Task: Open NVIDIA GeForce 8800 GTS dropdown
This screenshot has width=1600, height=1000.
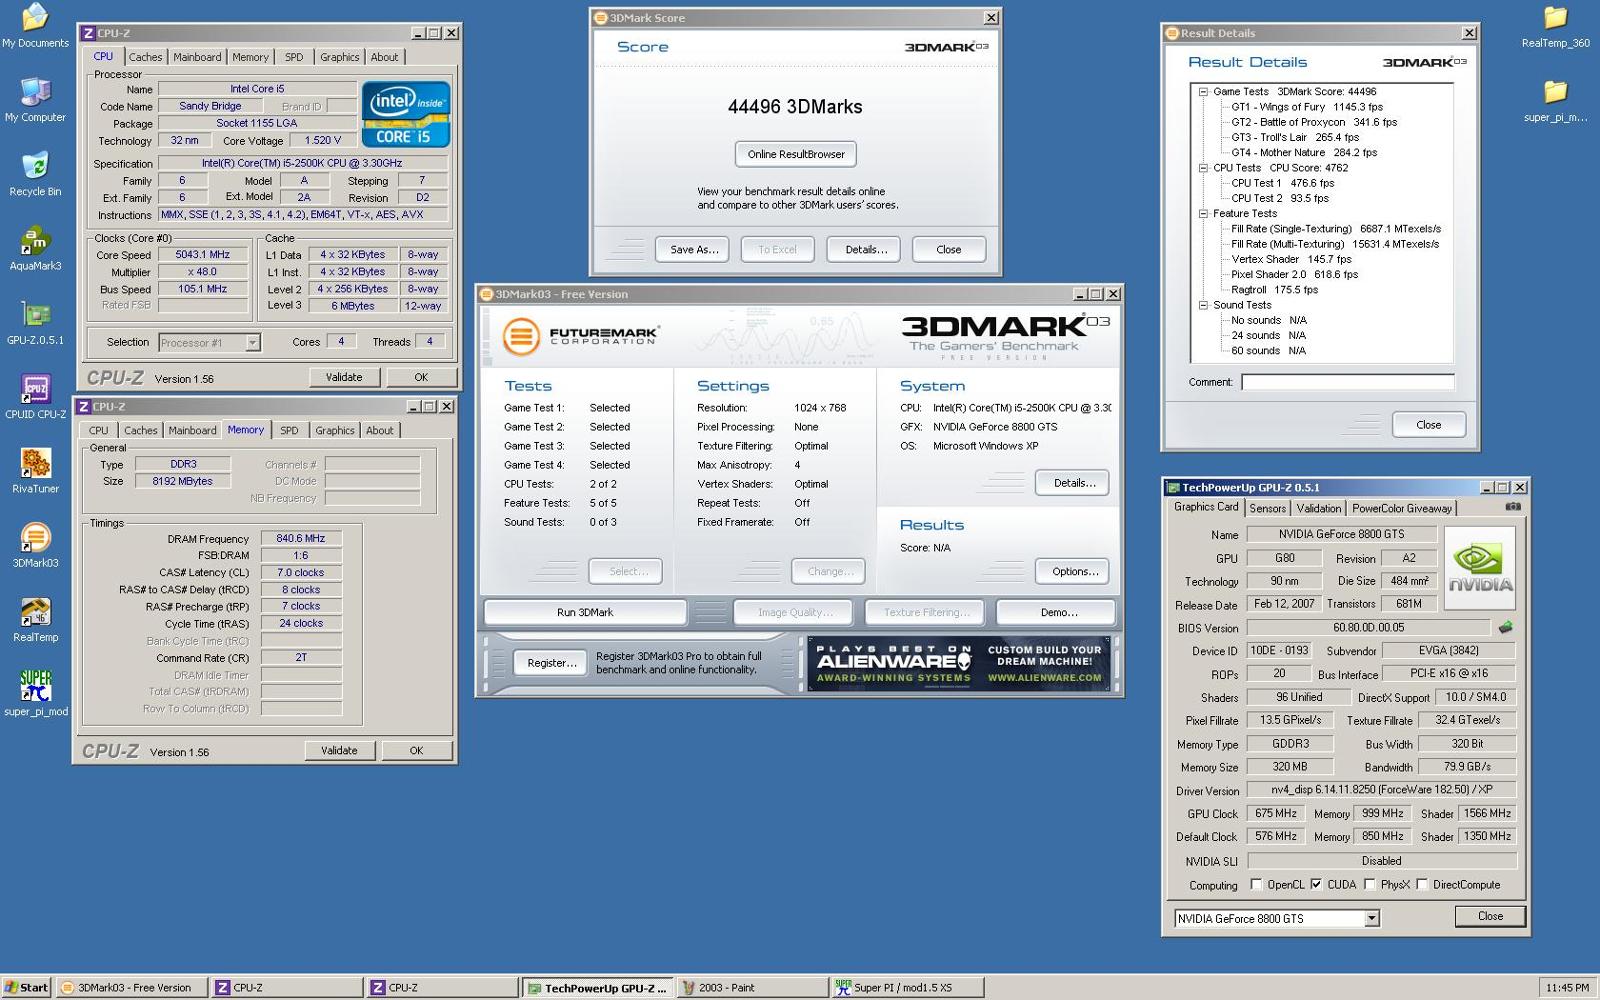Action: tap(1372, 918)
